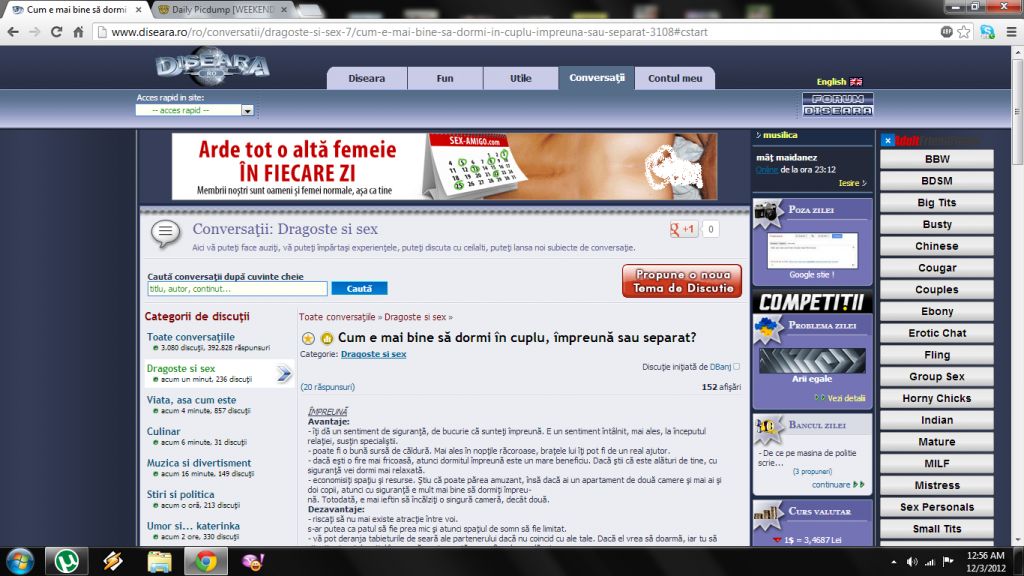Open uTorrent from the taskbar

point(66,562)
